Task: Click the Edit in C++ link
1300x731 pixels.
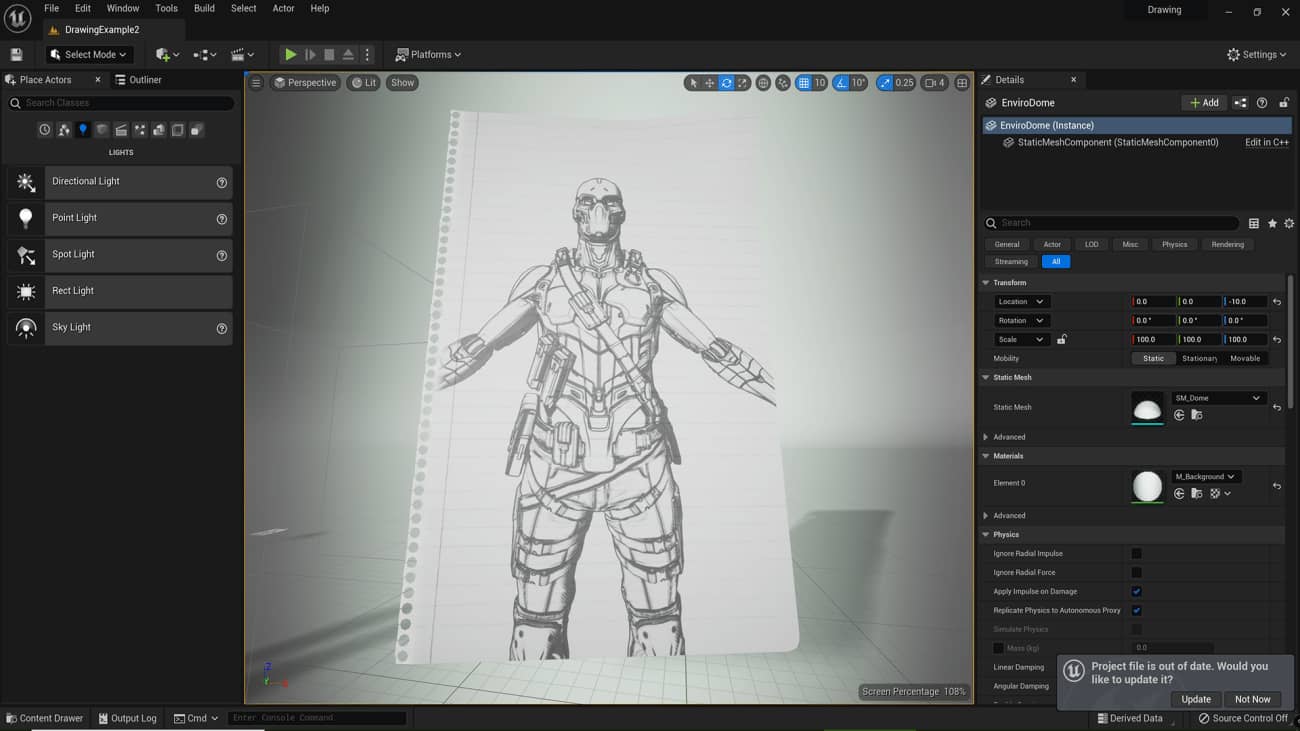Action: [x=1266, y=142]
